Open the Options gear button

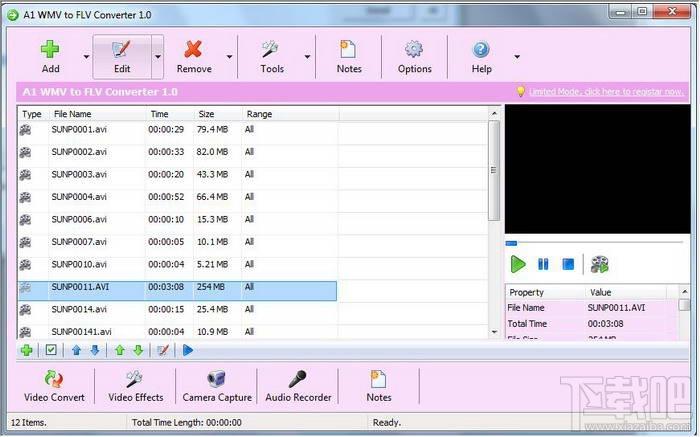point(415,57)
